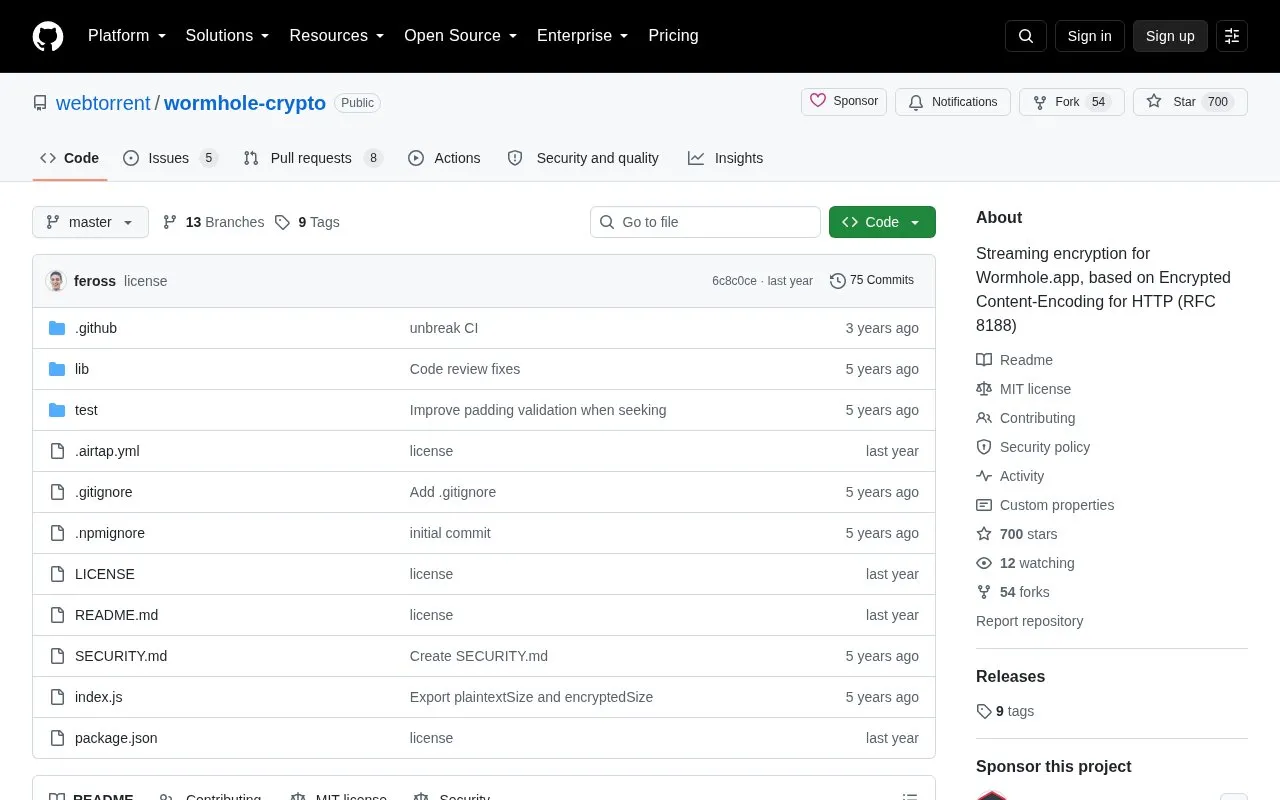Click the Sign up button
This screenshot has height=800, width=1280.
pyautogui.click(x=1170, y=36)
